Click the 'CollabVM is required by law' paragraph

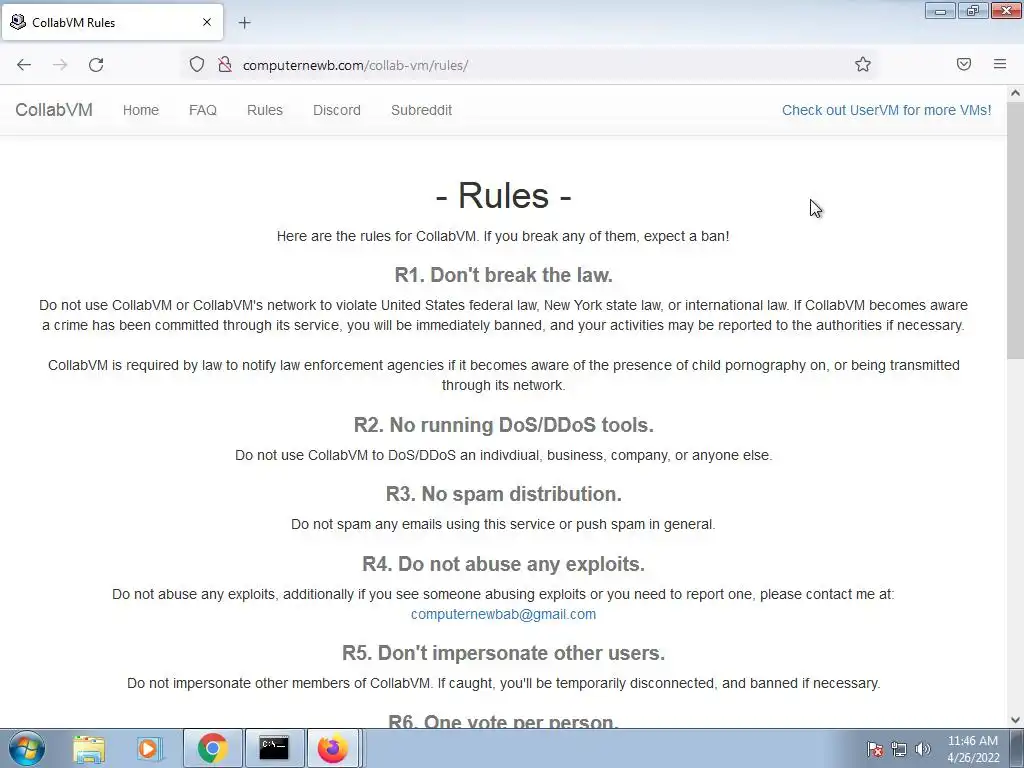click(504, 375)
